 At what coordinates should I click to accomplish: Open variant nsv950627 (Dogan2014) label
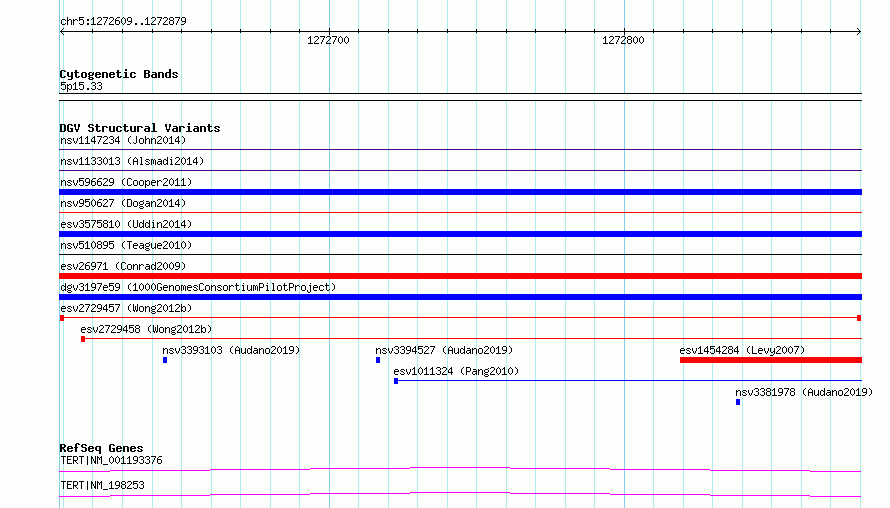click(x=123, y=203)
